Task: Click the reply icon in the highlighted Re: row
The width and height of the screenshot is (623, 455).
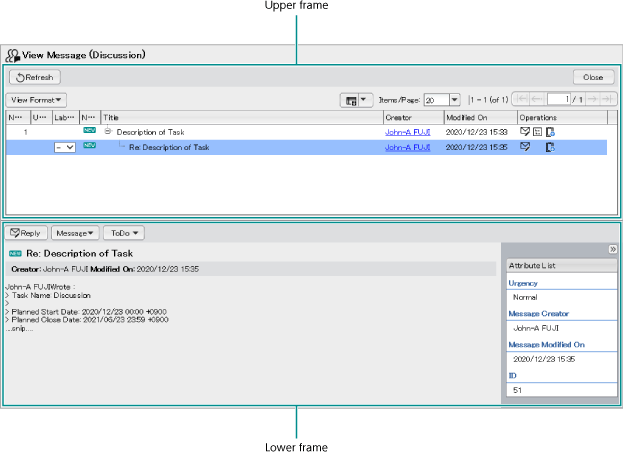Action: coord(525,147)
